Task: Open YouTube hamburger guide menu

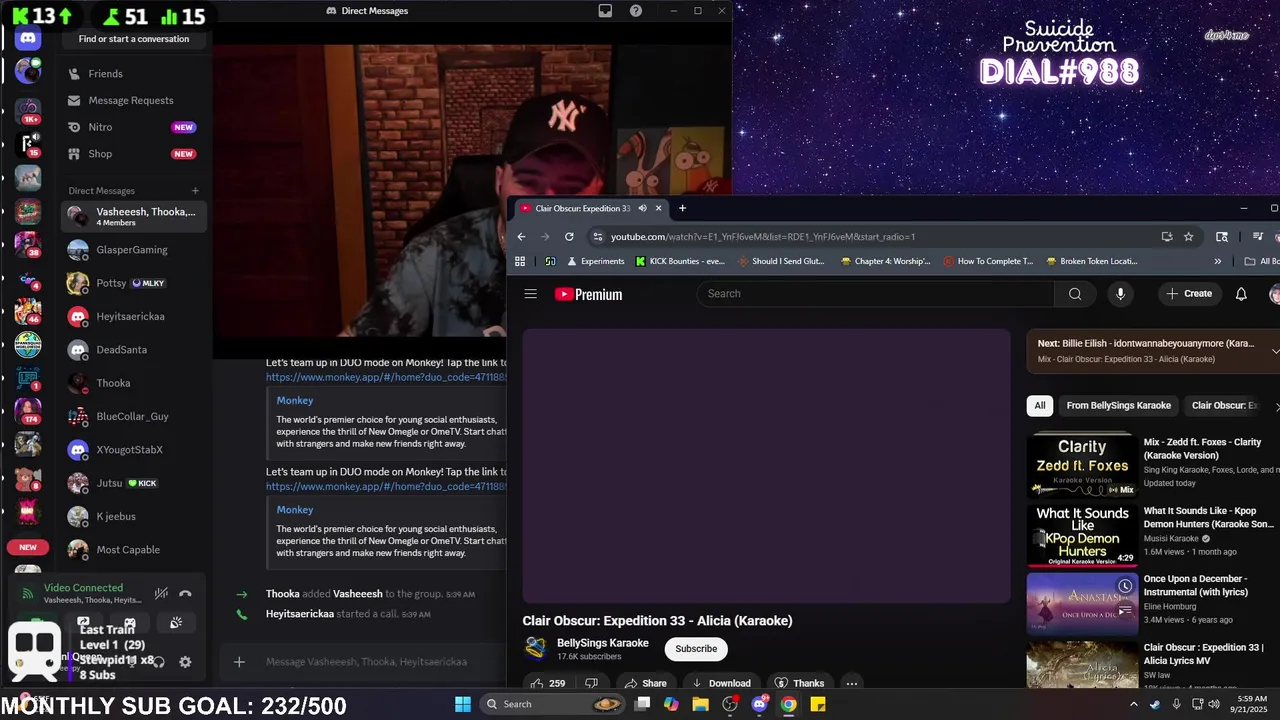Action: 531,294
